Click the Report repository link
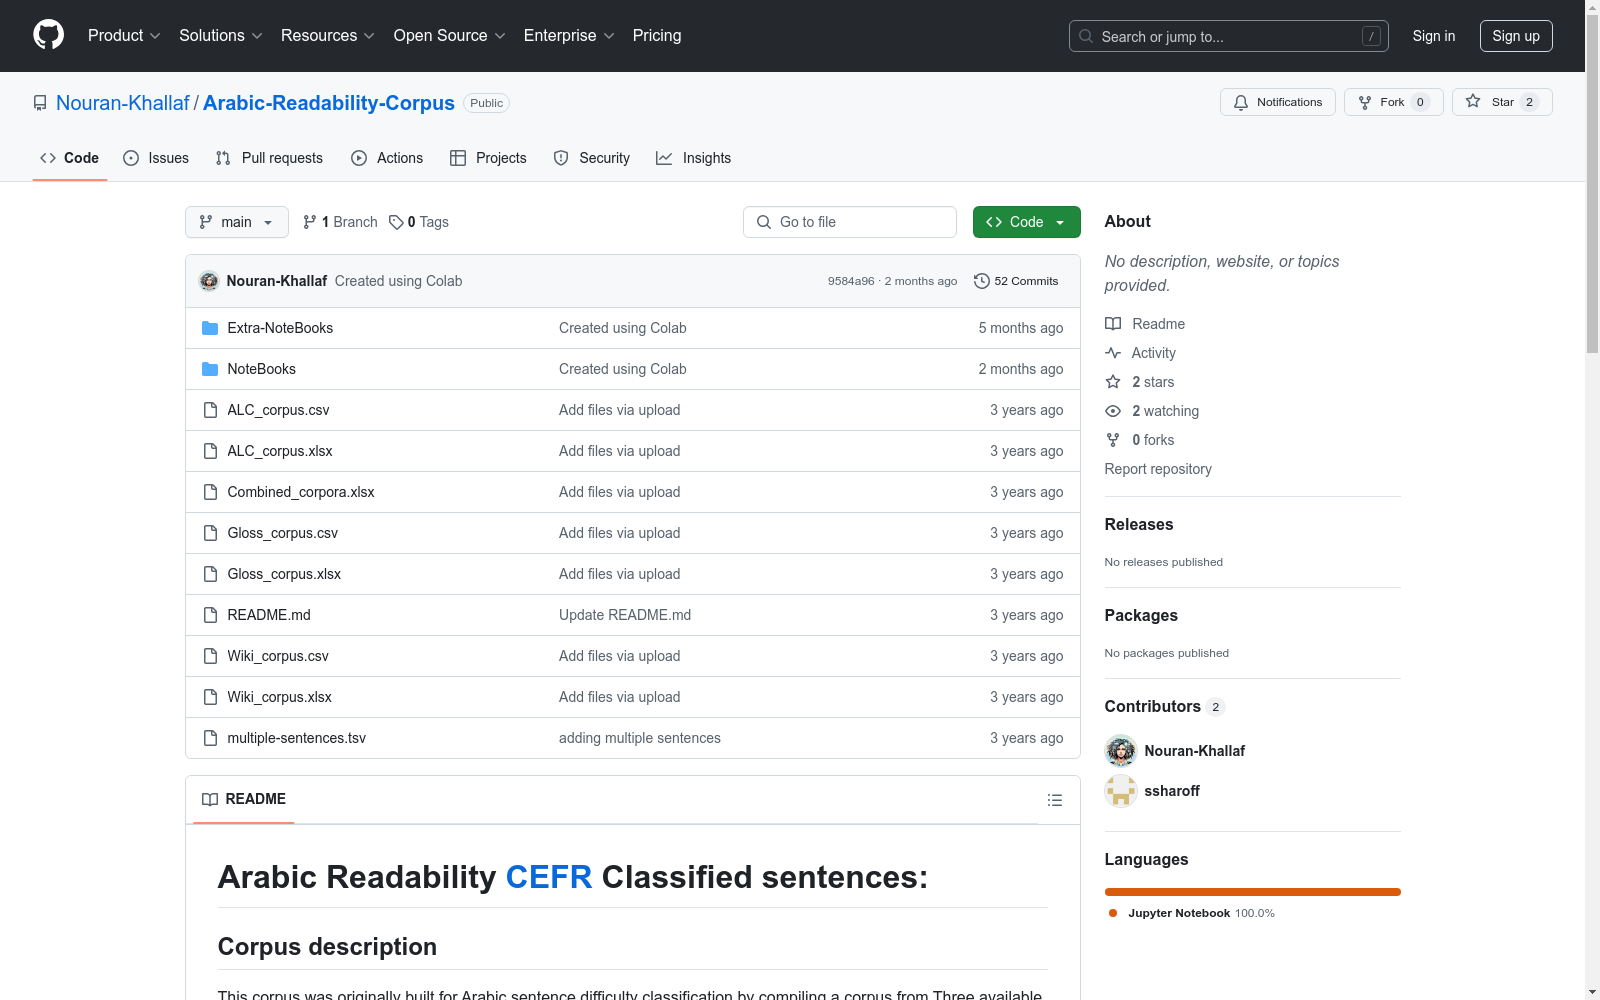1600x1000 pixels. point(1158,469)
